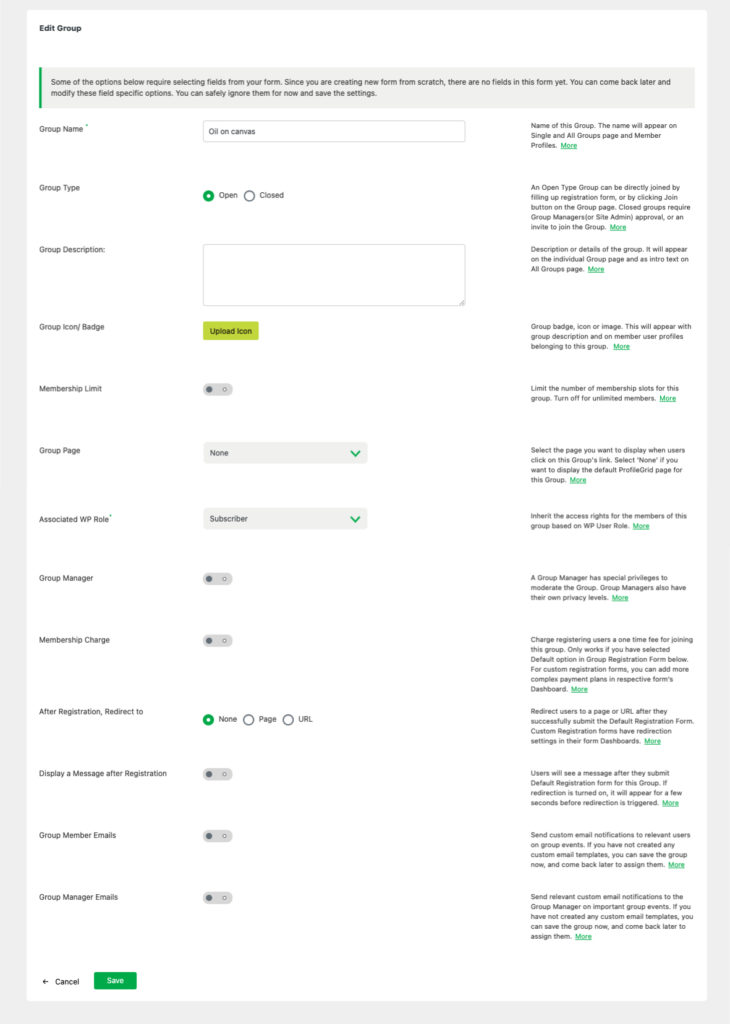
Task: Open the More link about Group Type
Action: (x=616, y=227)
